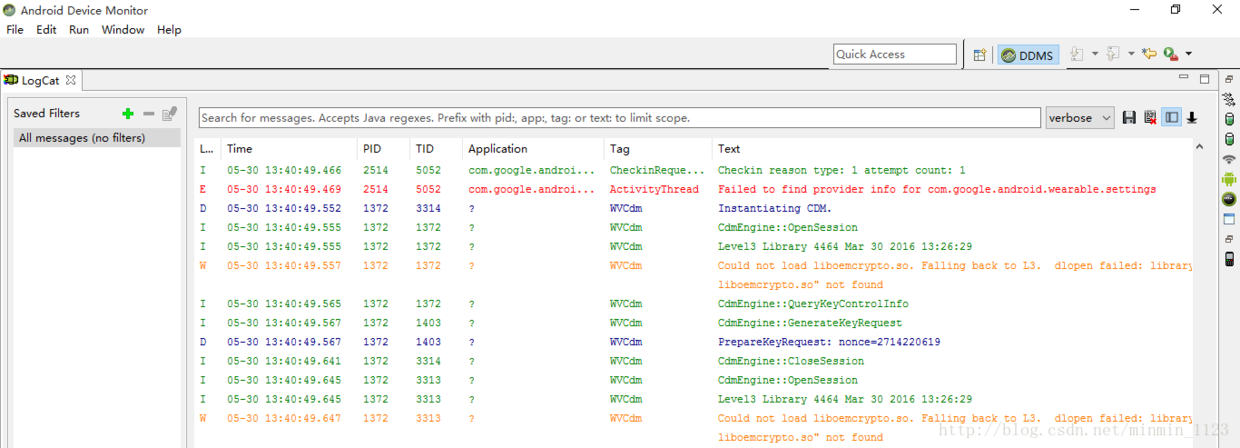
Task: Click timestamp 05-30 13:40:49.552
Action: pyautogui.click(x=284, y=208)
